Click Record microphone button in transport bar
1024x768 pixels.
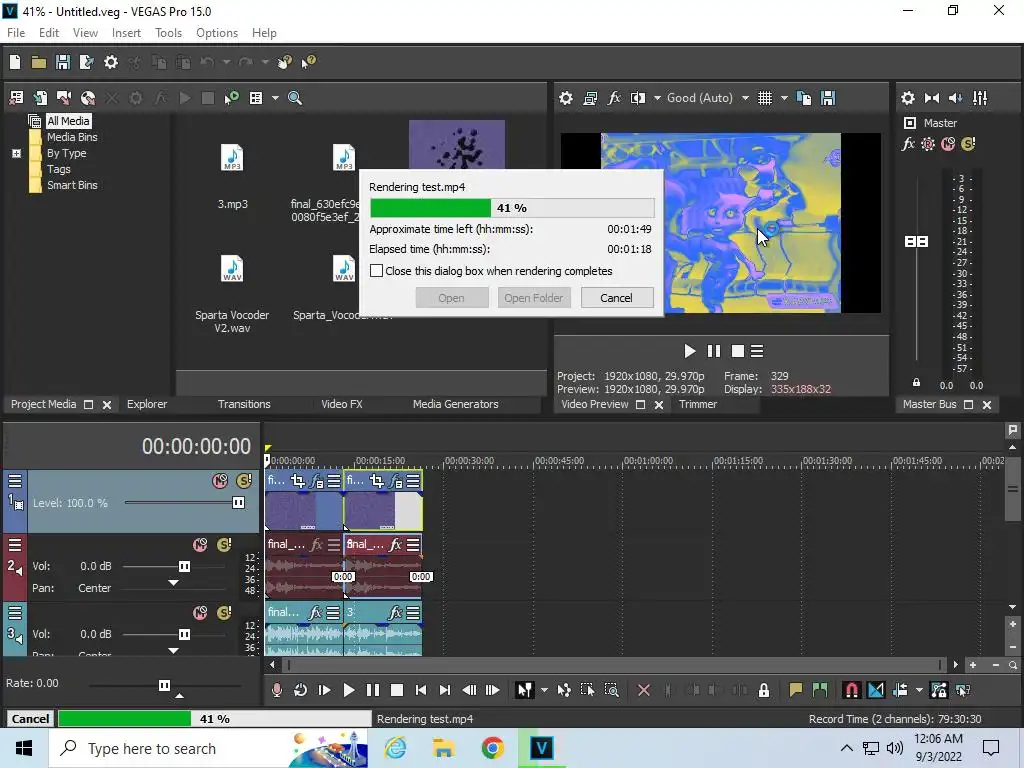click(276, 690)
